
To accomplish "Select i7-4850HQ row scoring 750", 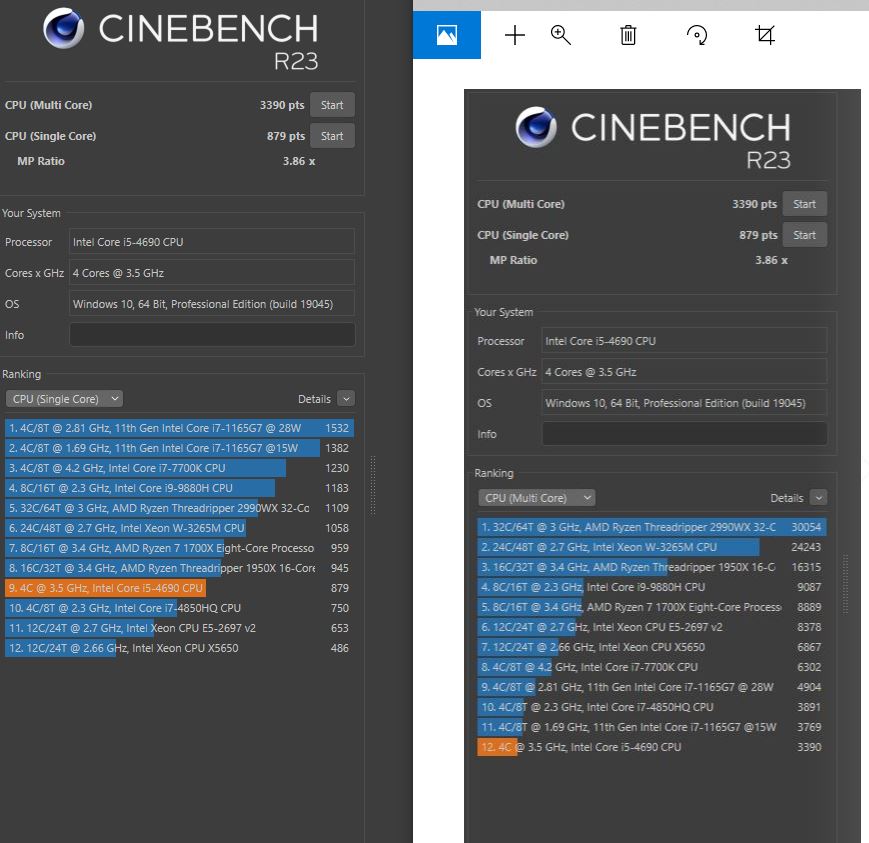I will 180,607.
